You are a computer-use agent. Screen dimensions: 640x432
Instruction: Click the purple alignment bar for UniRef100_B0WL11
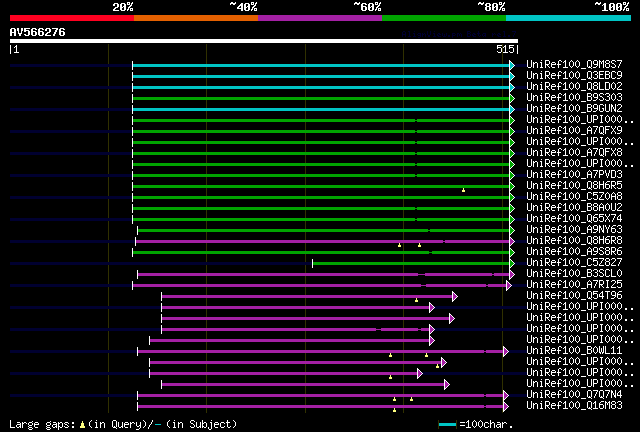tap(320, 352)
